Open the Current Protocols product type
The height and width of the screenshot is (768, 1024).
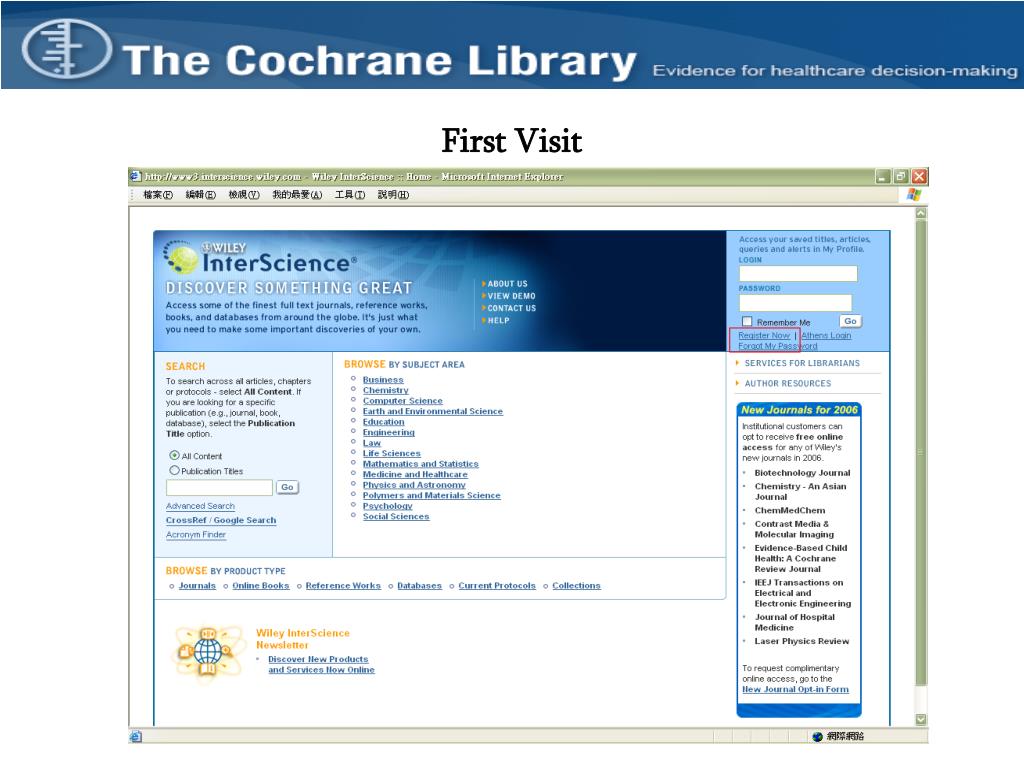point(497,586)
